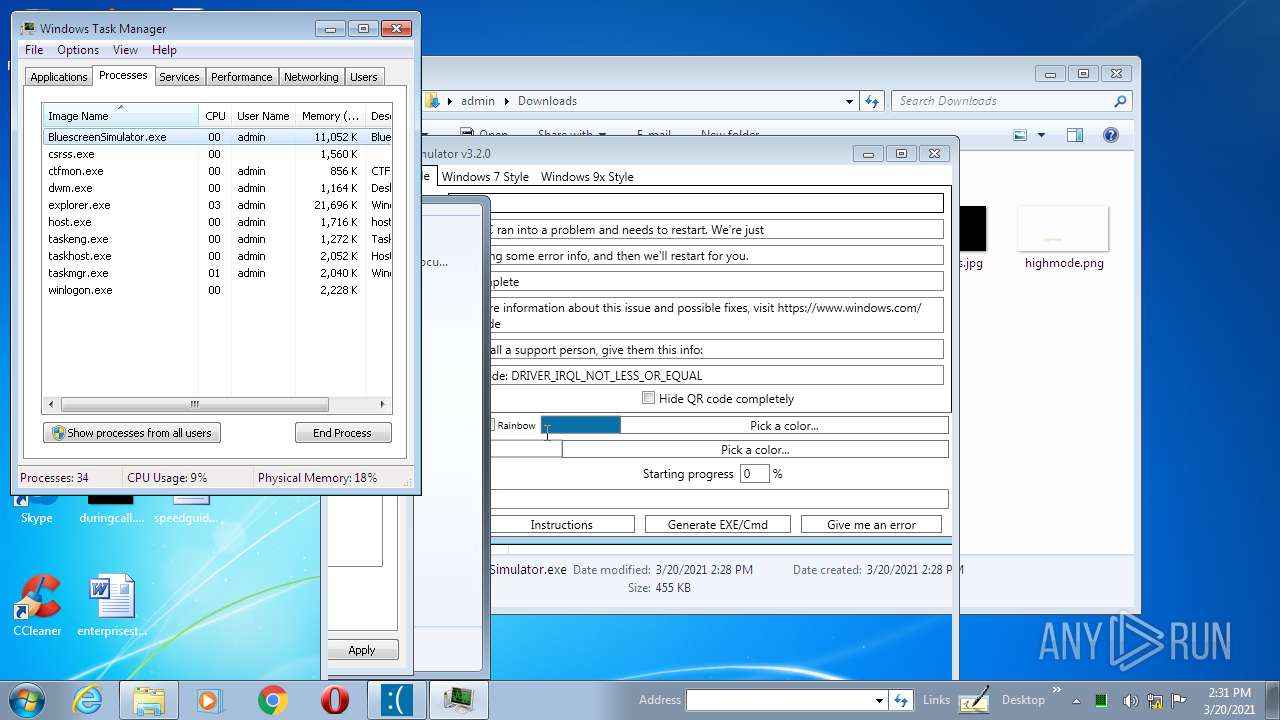Open Windows Explorer taskbar icon
Screen dimensions: 1280x720
point(149,700)
